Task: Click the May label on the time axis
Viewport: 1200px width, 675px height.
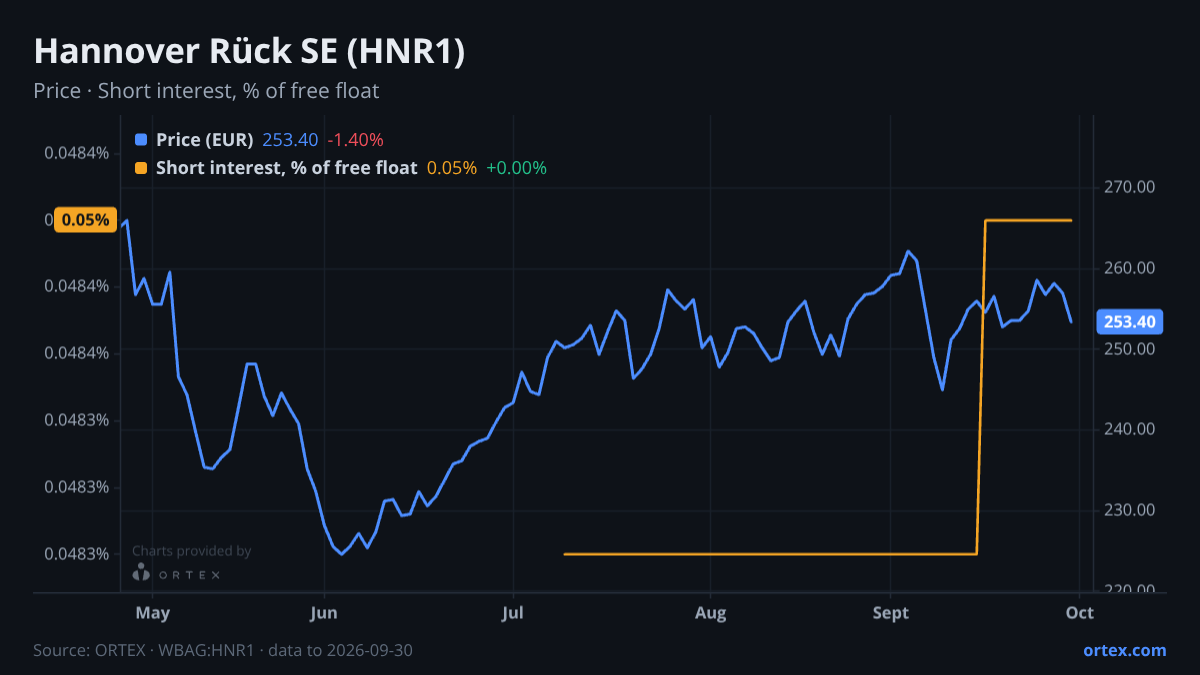Action: pos(152,613)
